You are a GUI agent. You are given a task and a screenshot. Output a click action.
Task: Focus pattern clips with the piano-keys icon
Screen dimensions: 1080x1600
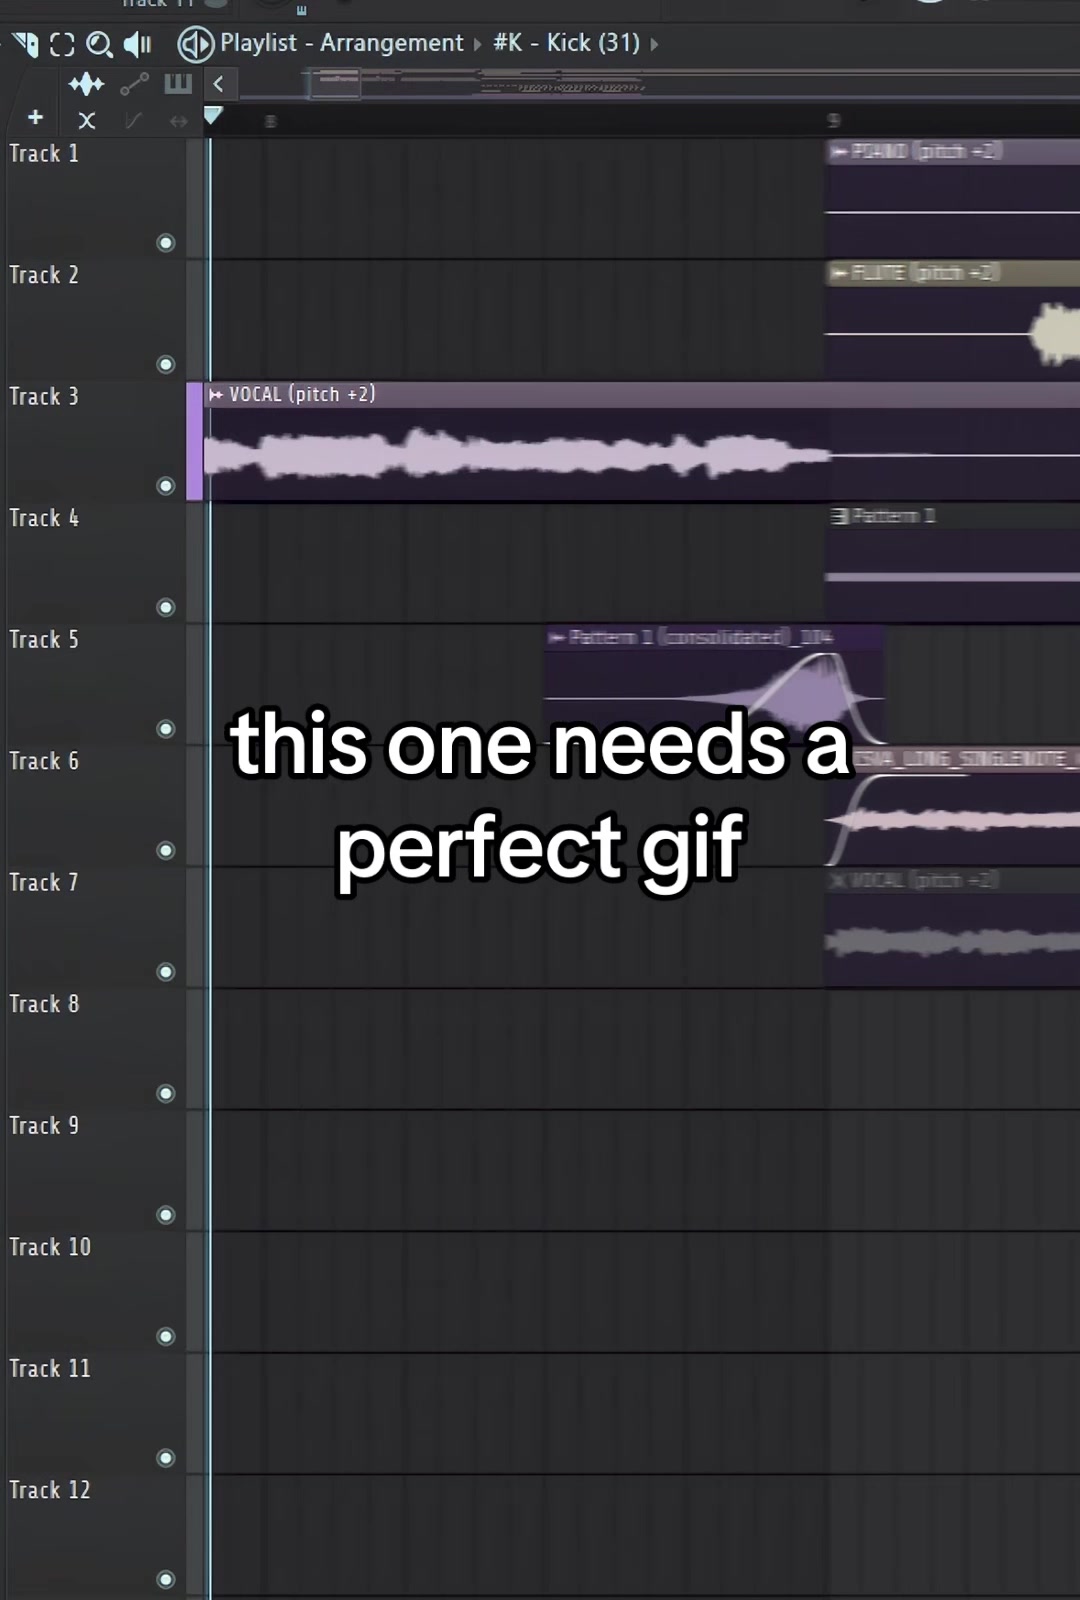pos(178,83)
